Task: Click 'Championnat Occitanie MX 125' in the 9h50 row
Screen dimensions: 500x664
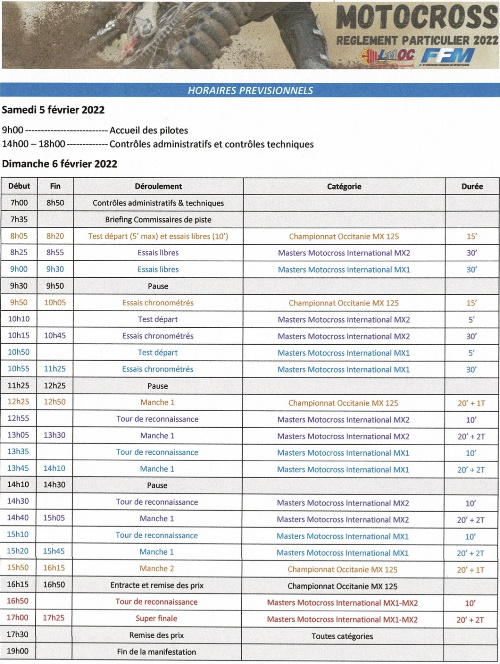Action: [343, 303]
